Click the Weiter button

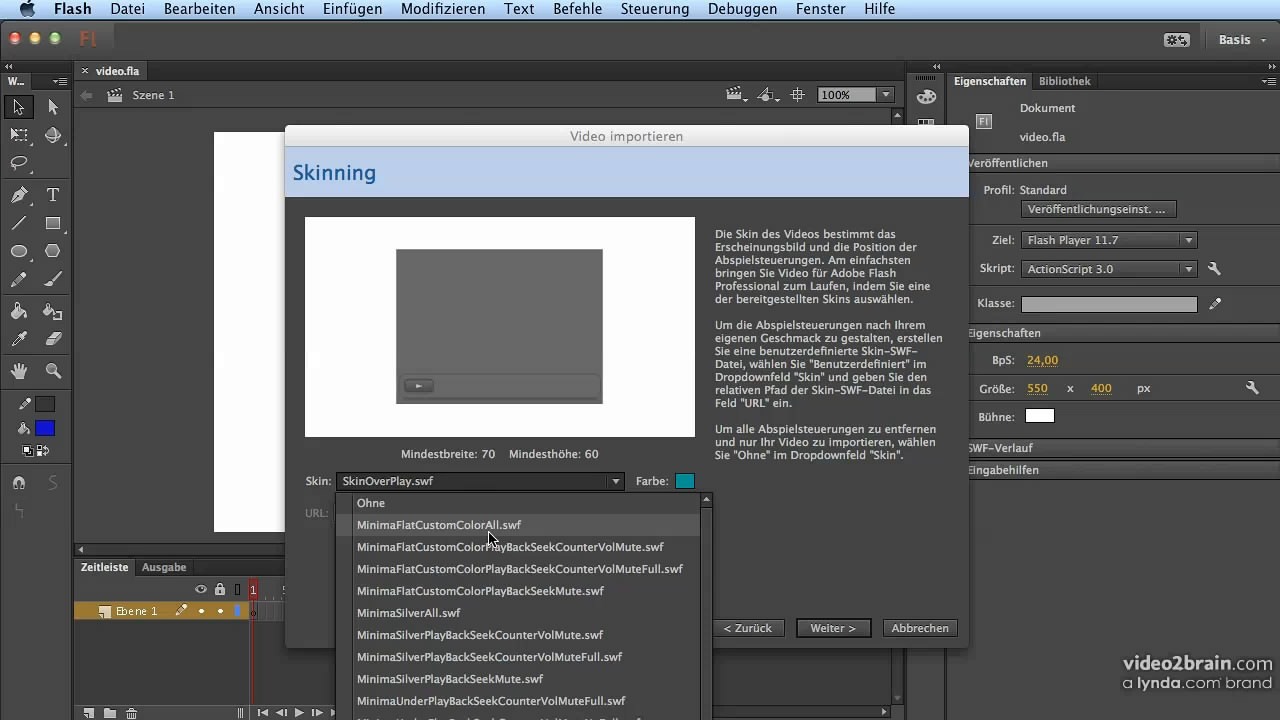(x=833, y=628)
